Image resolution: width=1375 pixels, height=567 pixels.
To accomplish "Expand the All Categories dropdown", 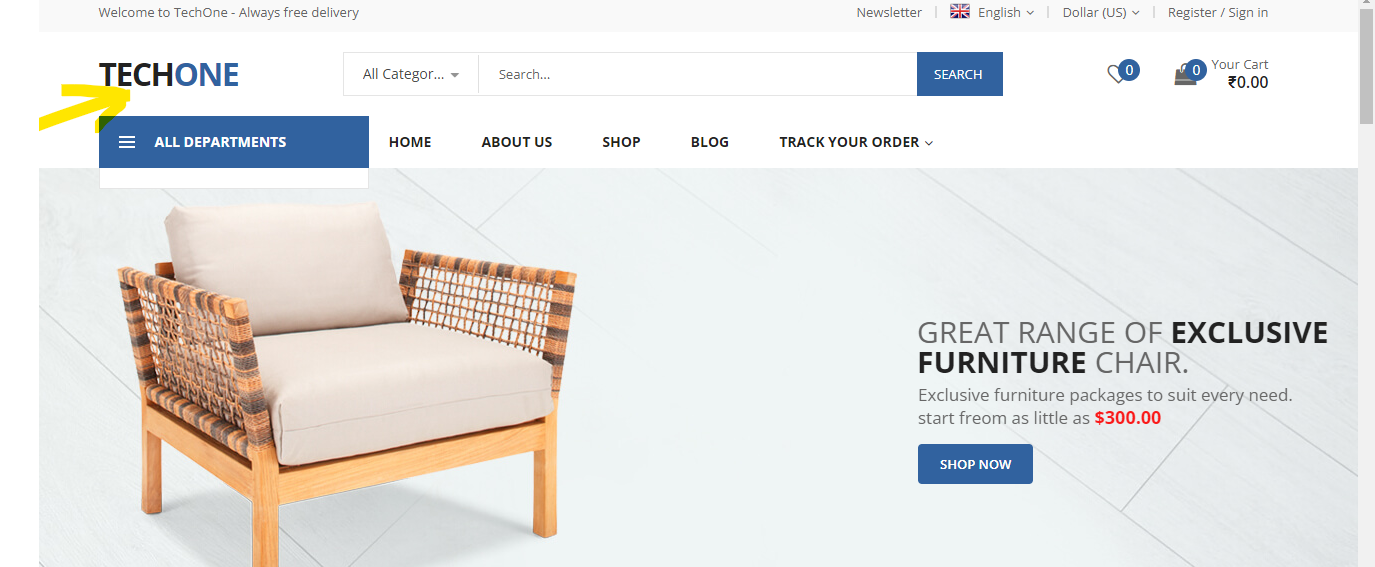I will (x=411, y=74).
